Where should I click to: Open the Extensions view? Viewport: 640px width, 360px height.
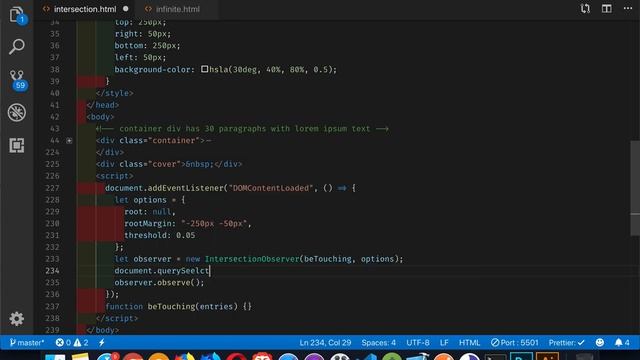tap(16, 145)
